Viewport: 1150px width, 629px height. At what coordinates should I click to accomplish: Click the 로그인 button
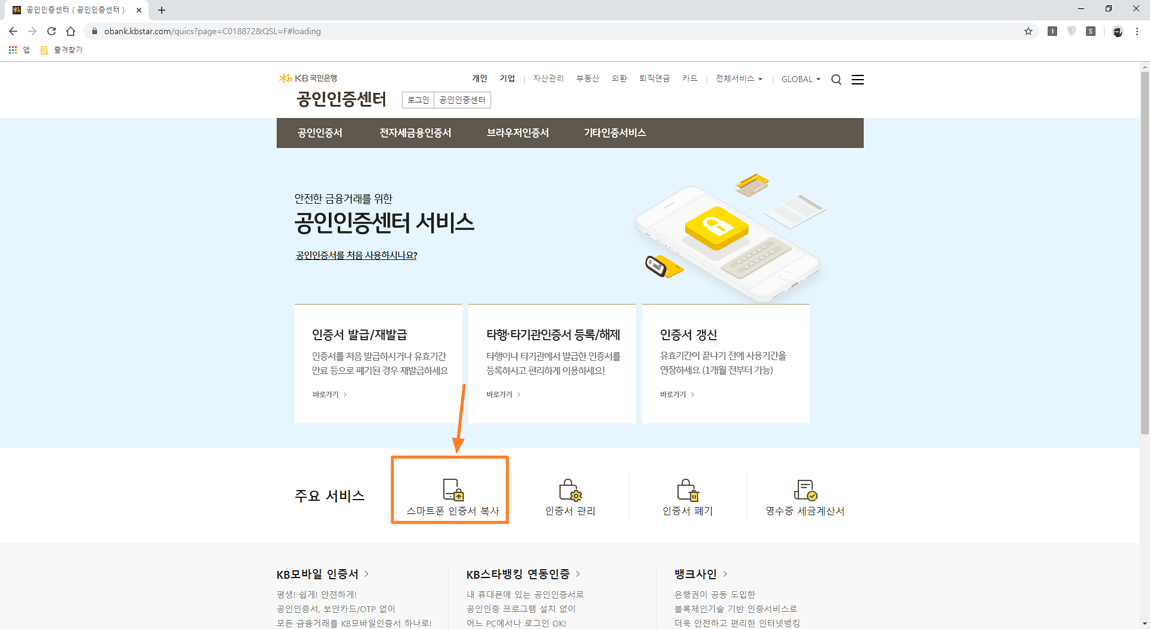[418, 100]
